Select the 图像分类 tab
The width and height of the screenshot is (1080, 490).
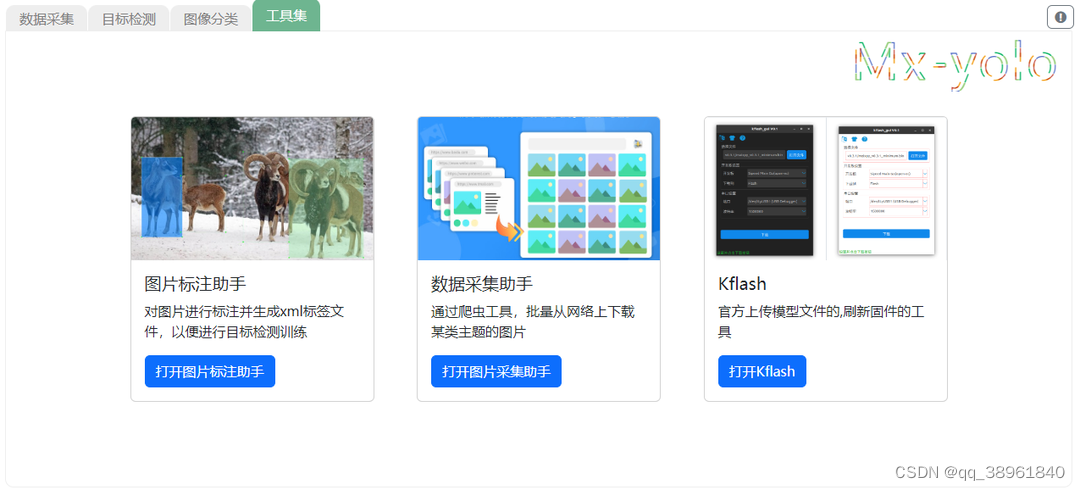211,18
